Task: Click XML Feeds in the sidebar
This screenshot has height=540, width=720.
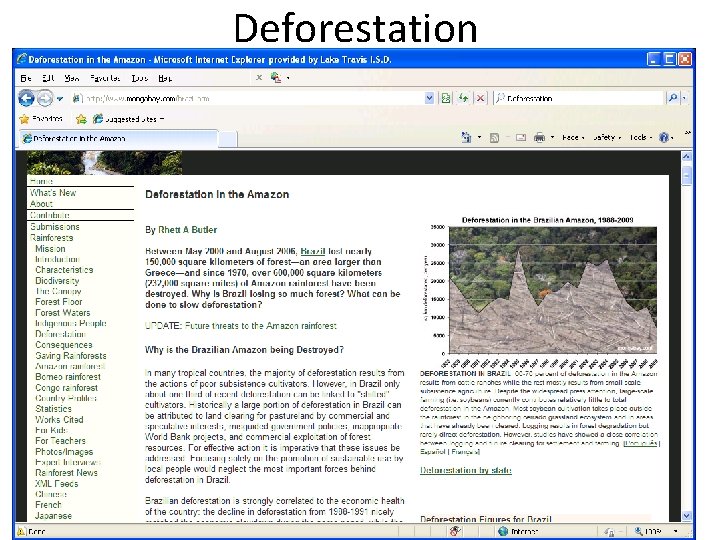Action: pos(56,484)
